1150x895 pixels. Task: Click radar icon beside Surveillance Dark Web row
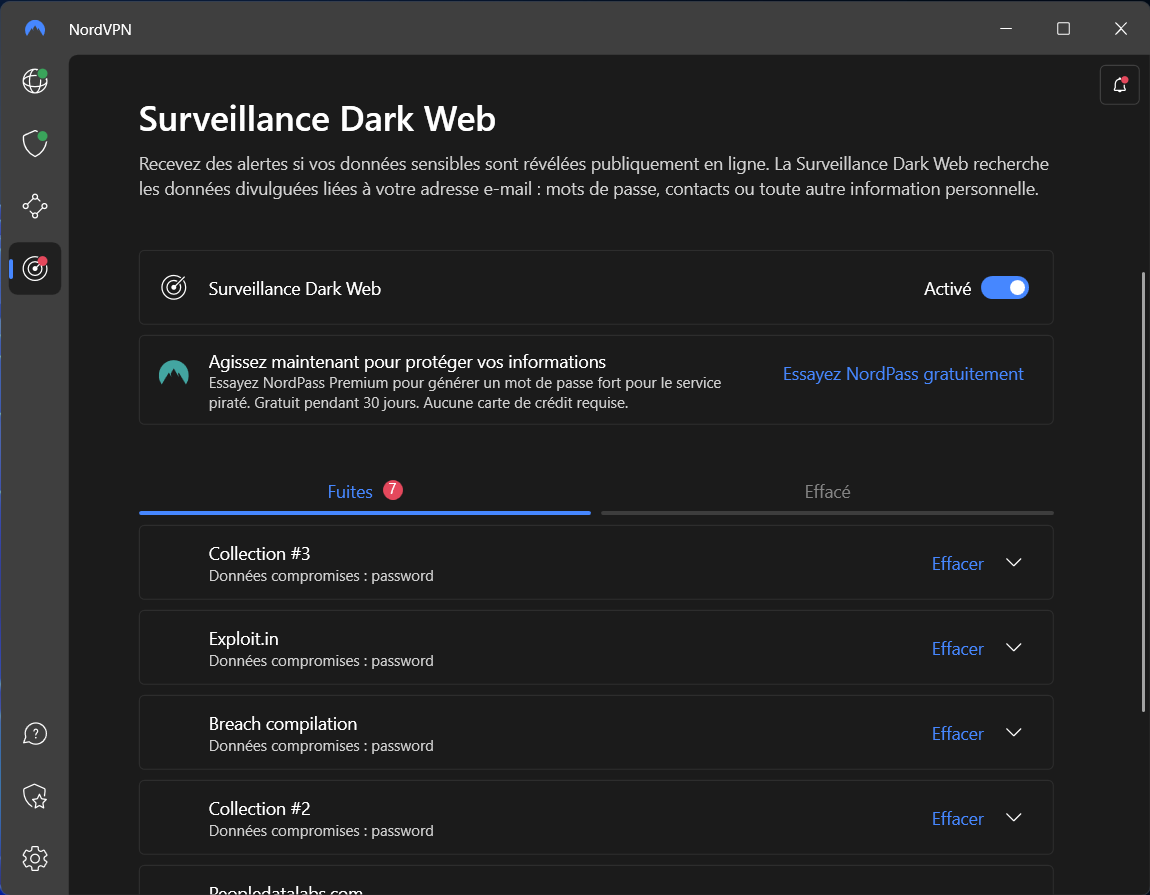coord(174,288)
